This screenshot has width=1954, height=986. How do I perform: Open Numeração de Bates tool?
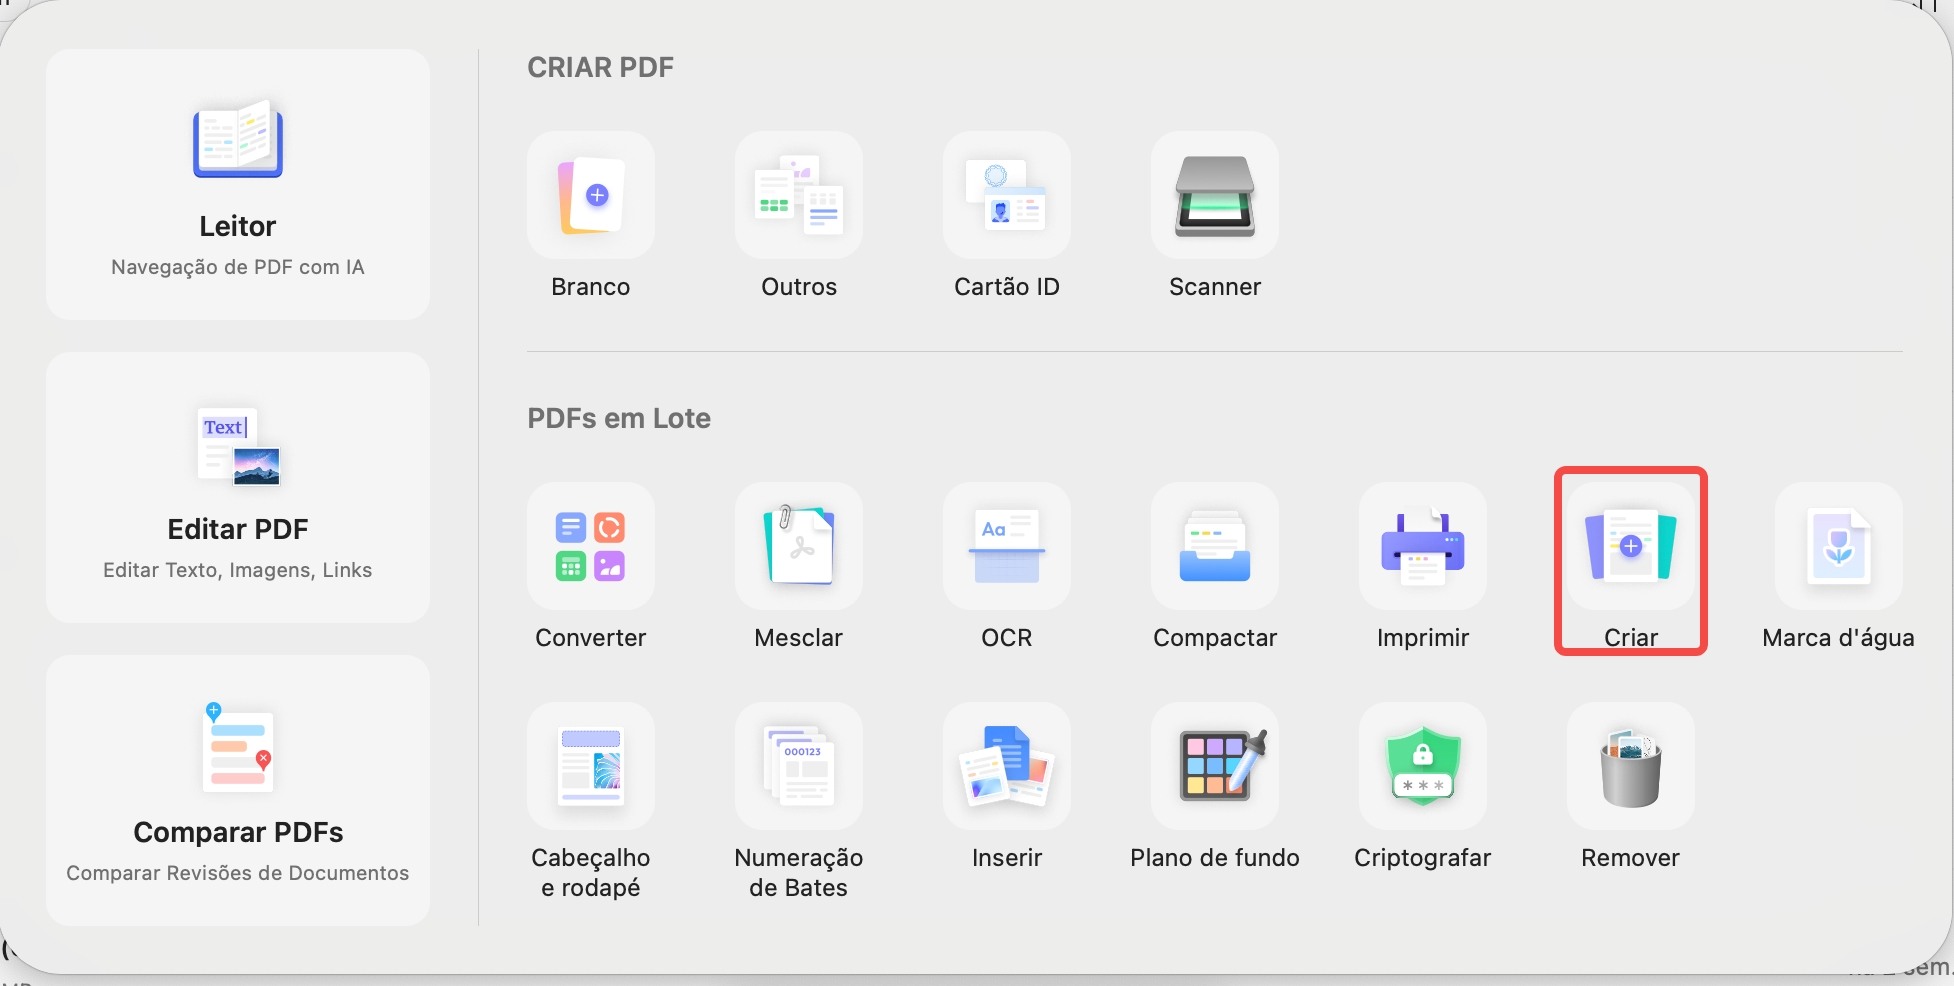pos(799,766)
